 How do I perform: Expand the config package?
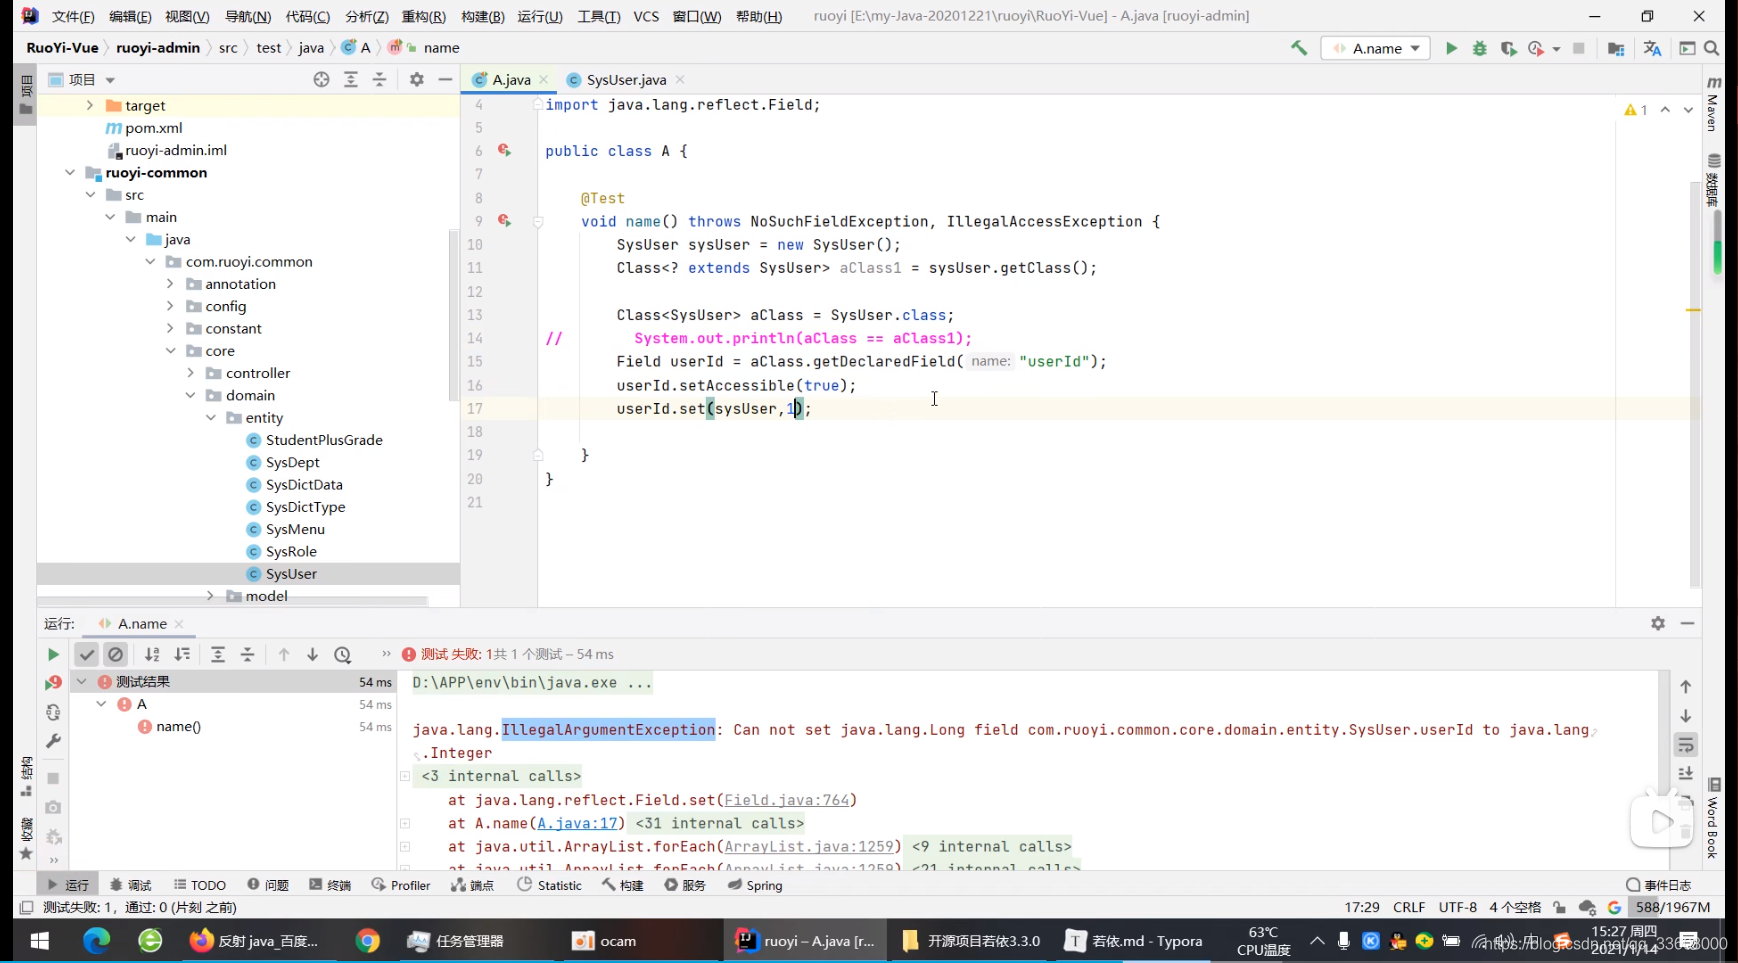(170, 306)
